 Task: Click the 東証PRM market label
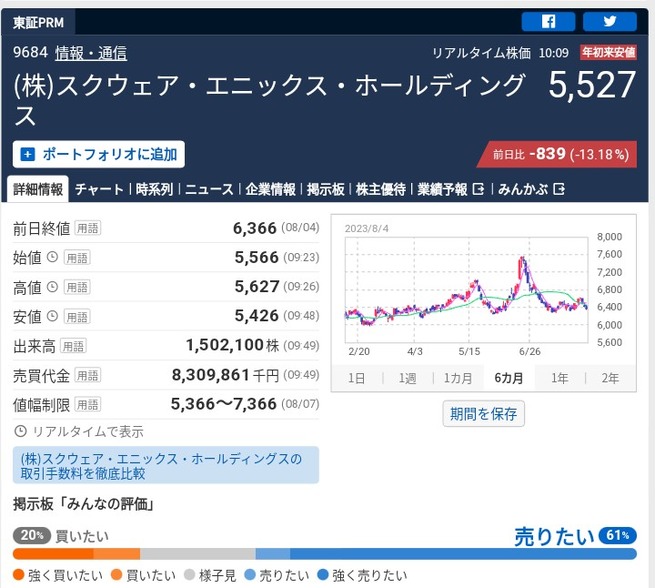pos(38,22)
